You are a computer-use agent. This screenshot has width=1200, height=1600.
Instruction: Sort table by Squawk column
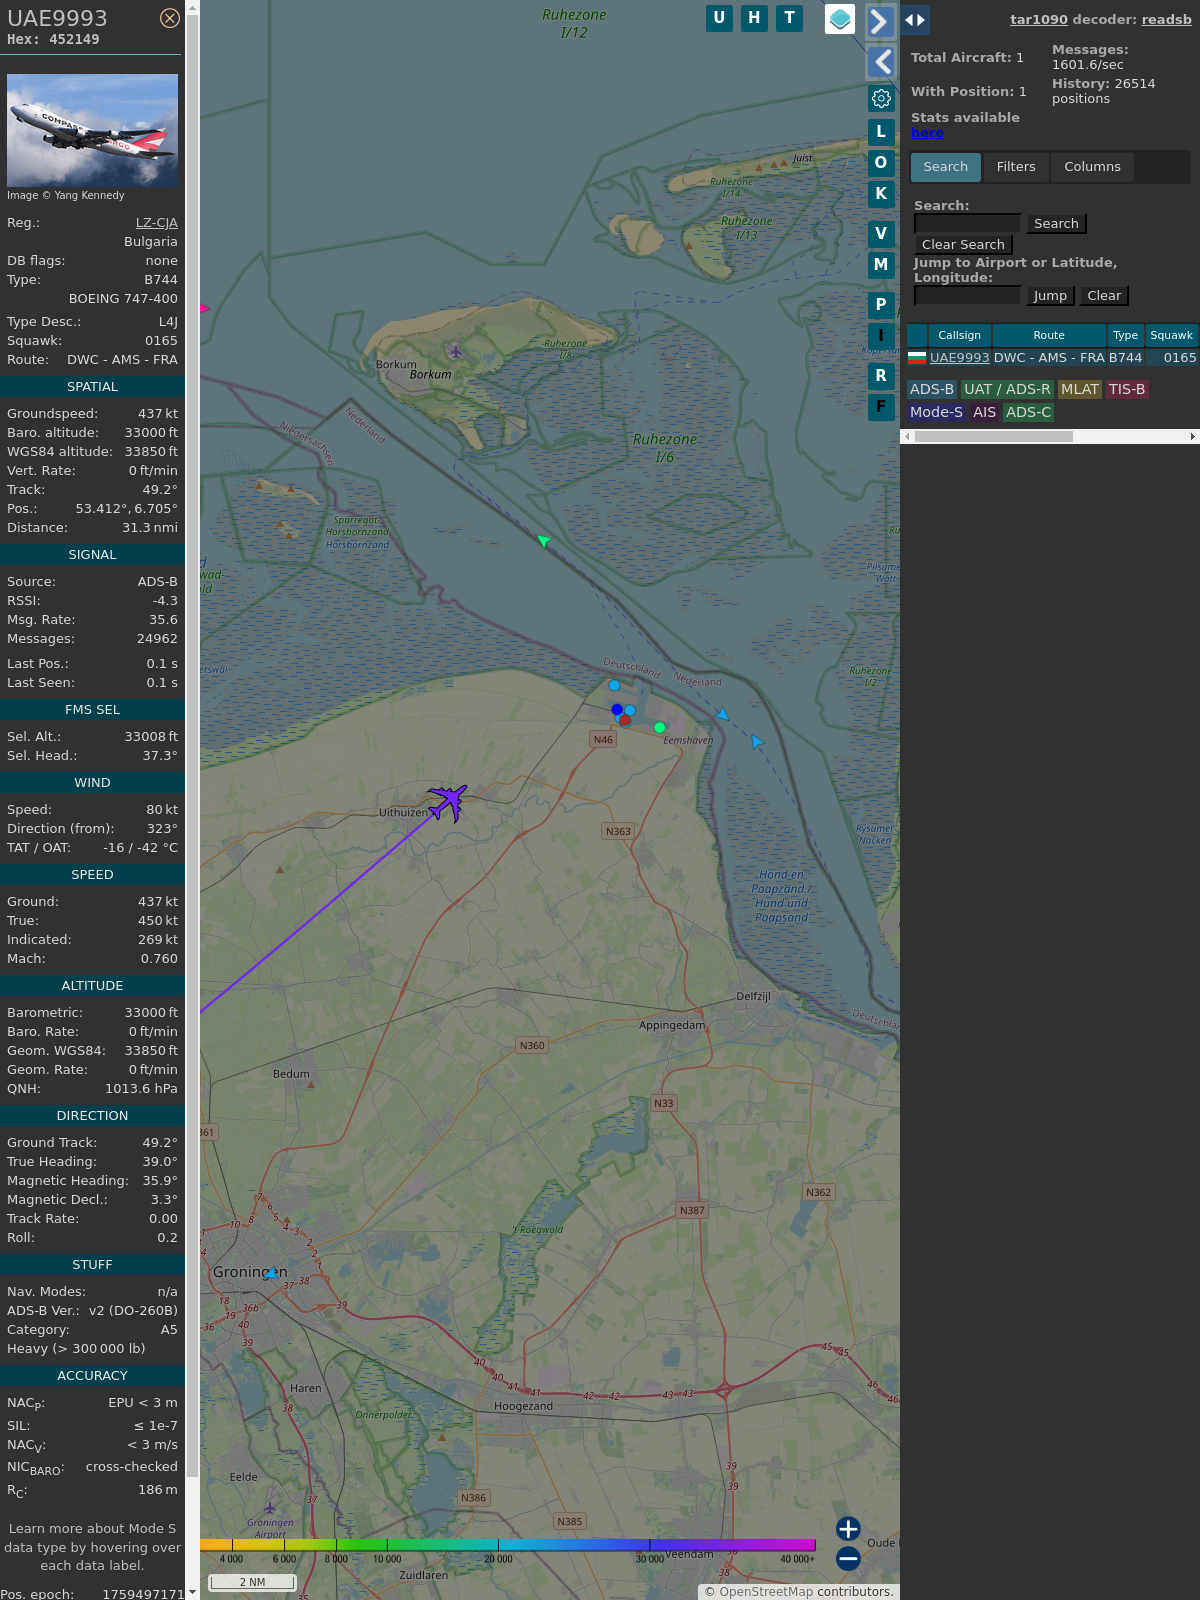pos(1171,336)
